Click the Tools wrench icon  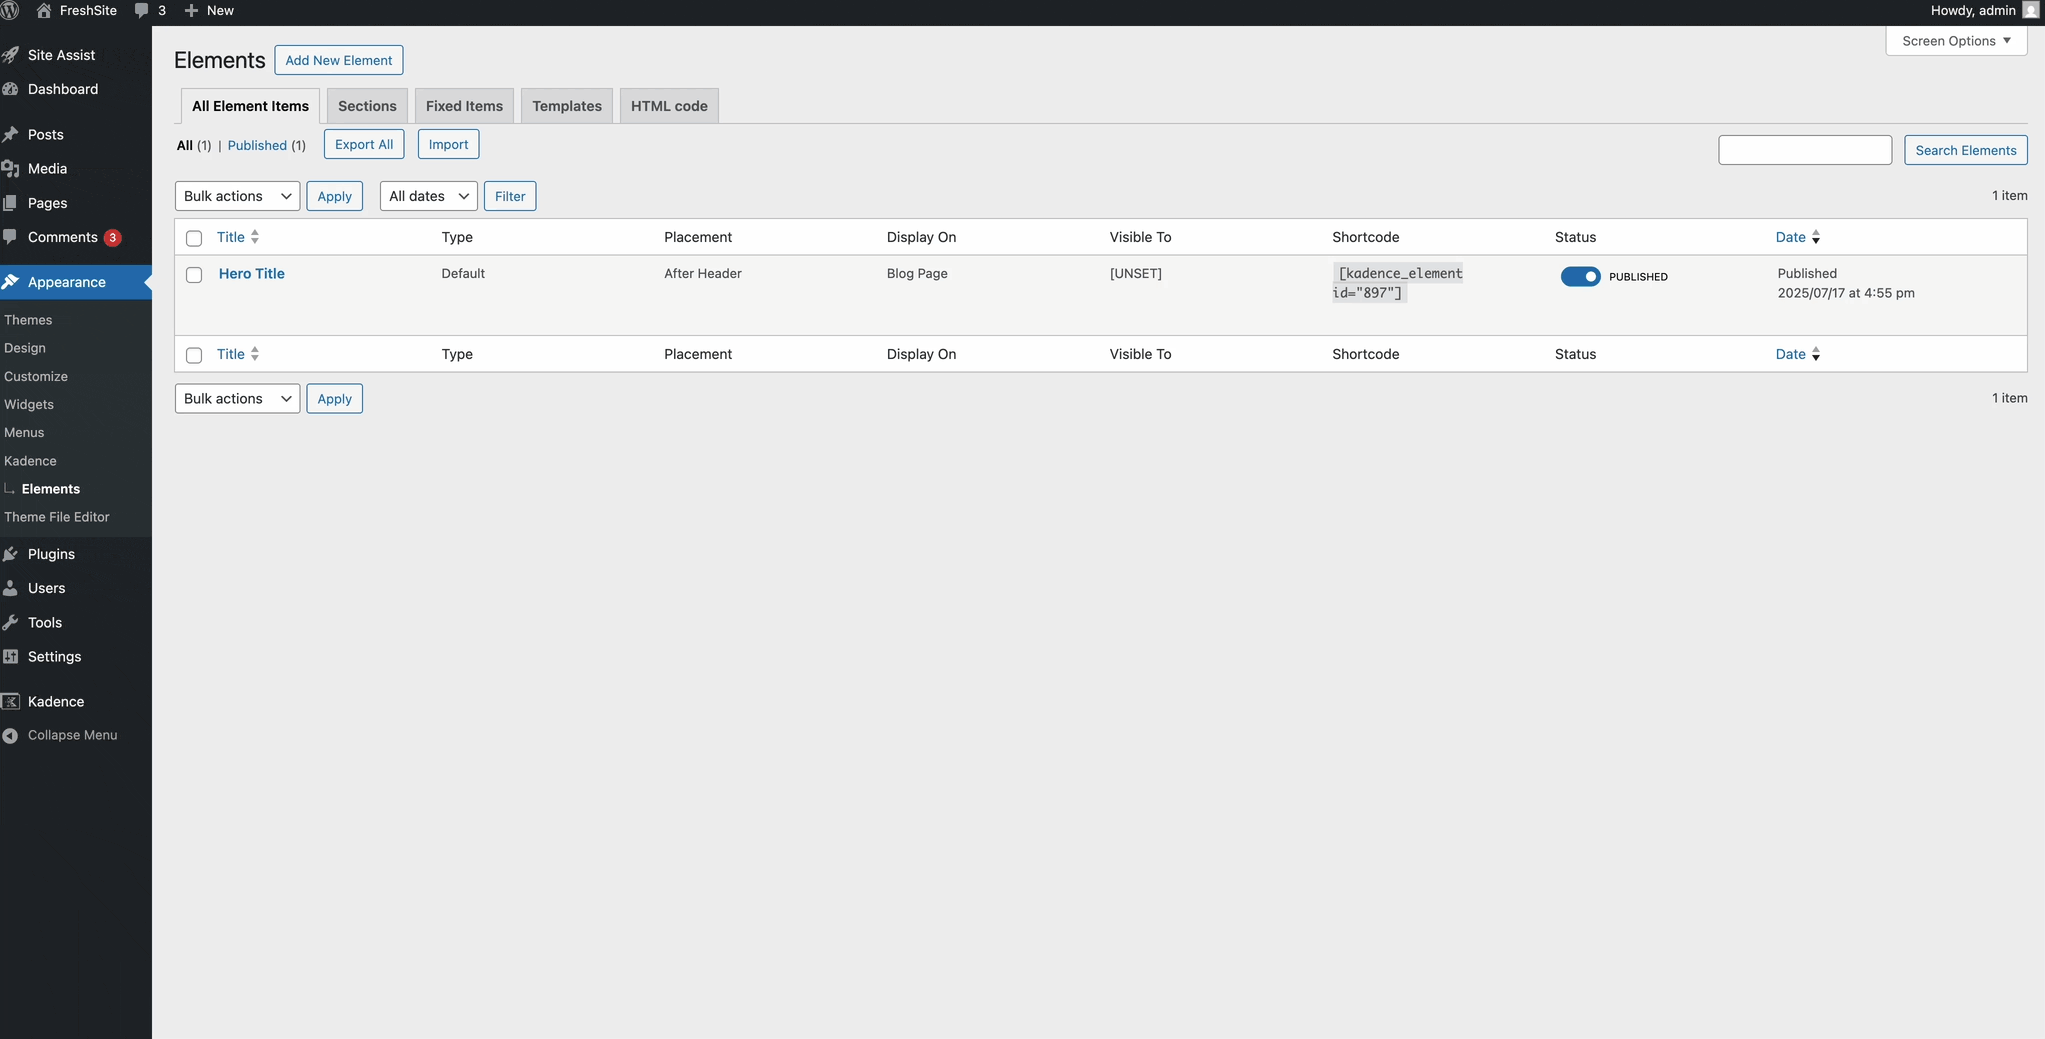pos(11,622)
